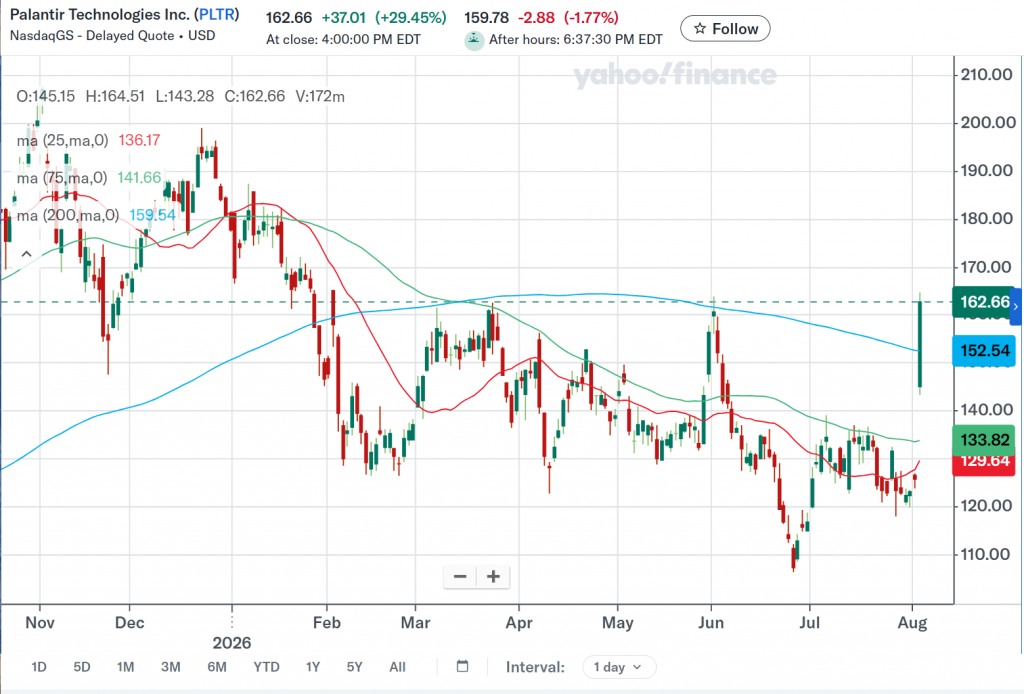Select the ma (25,ma,0) indicator label
Image resolution: width=1024 pixels, height=694 pixels.
(x=63, y=140)
